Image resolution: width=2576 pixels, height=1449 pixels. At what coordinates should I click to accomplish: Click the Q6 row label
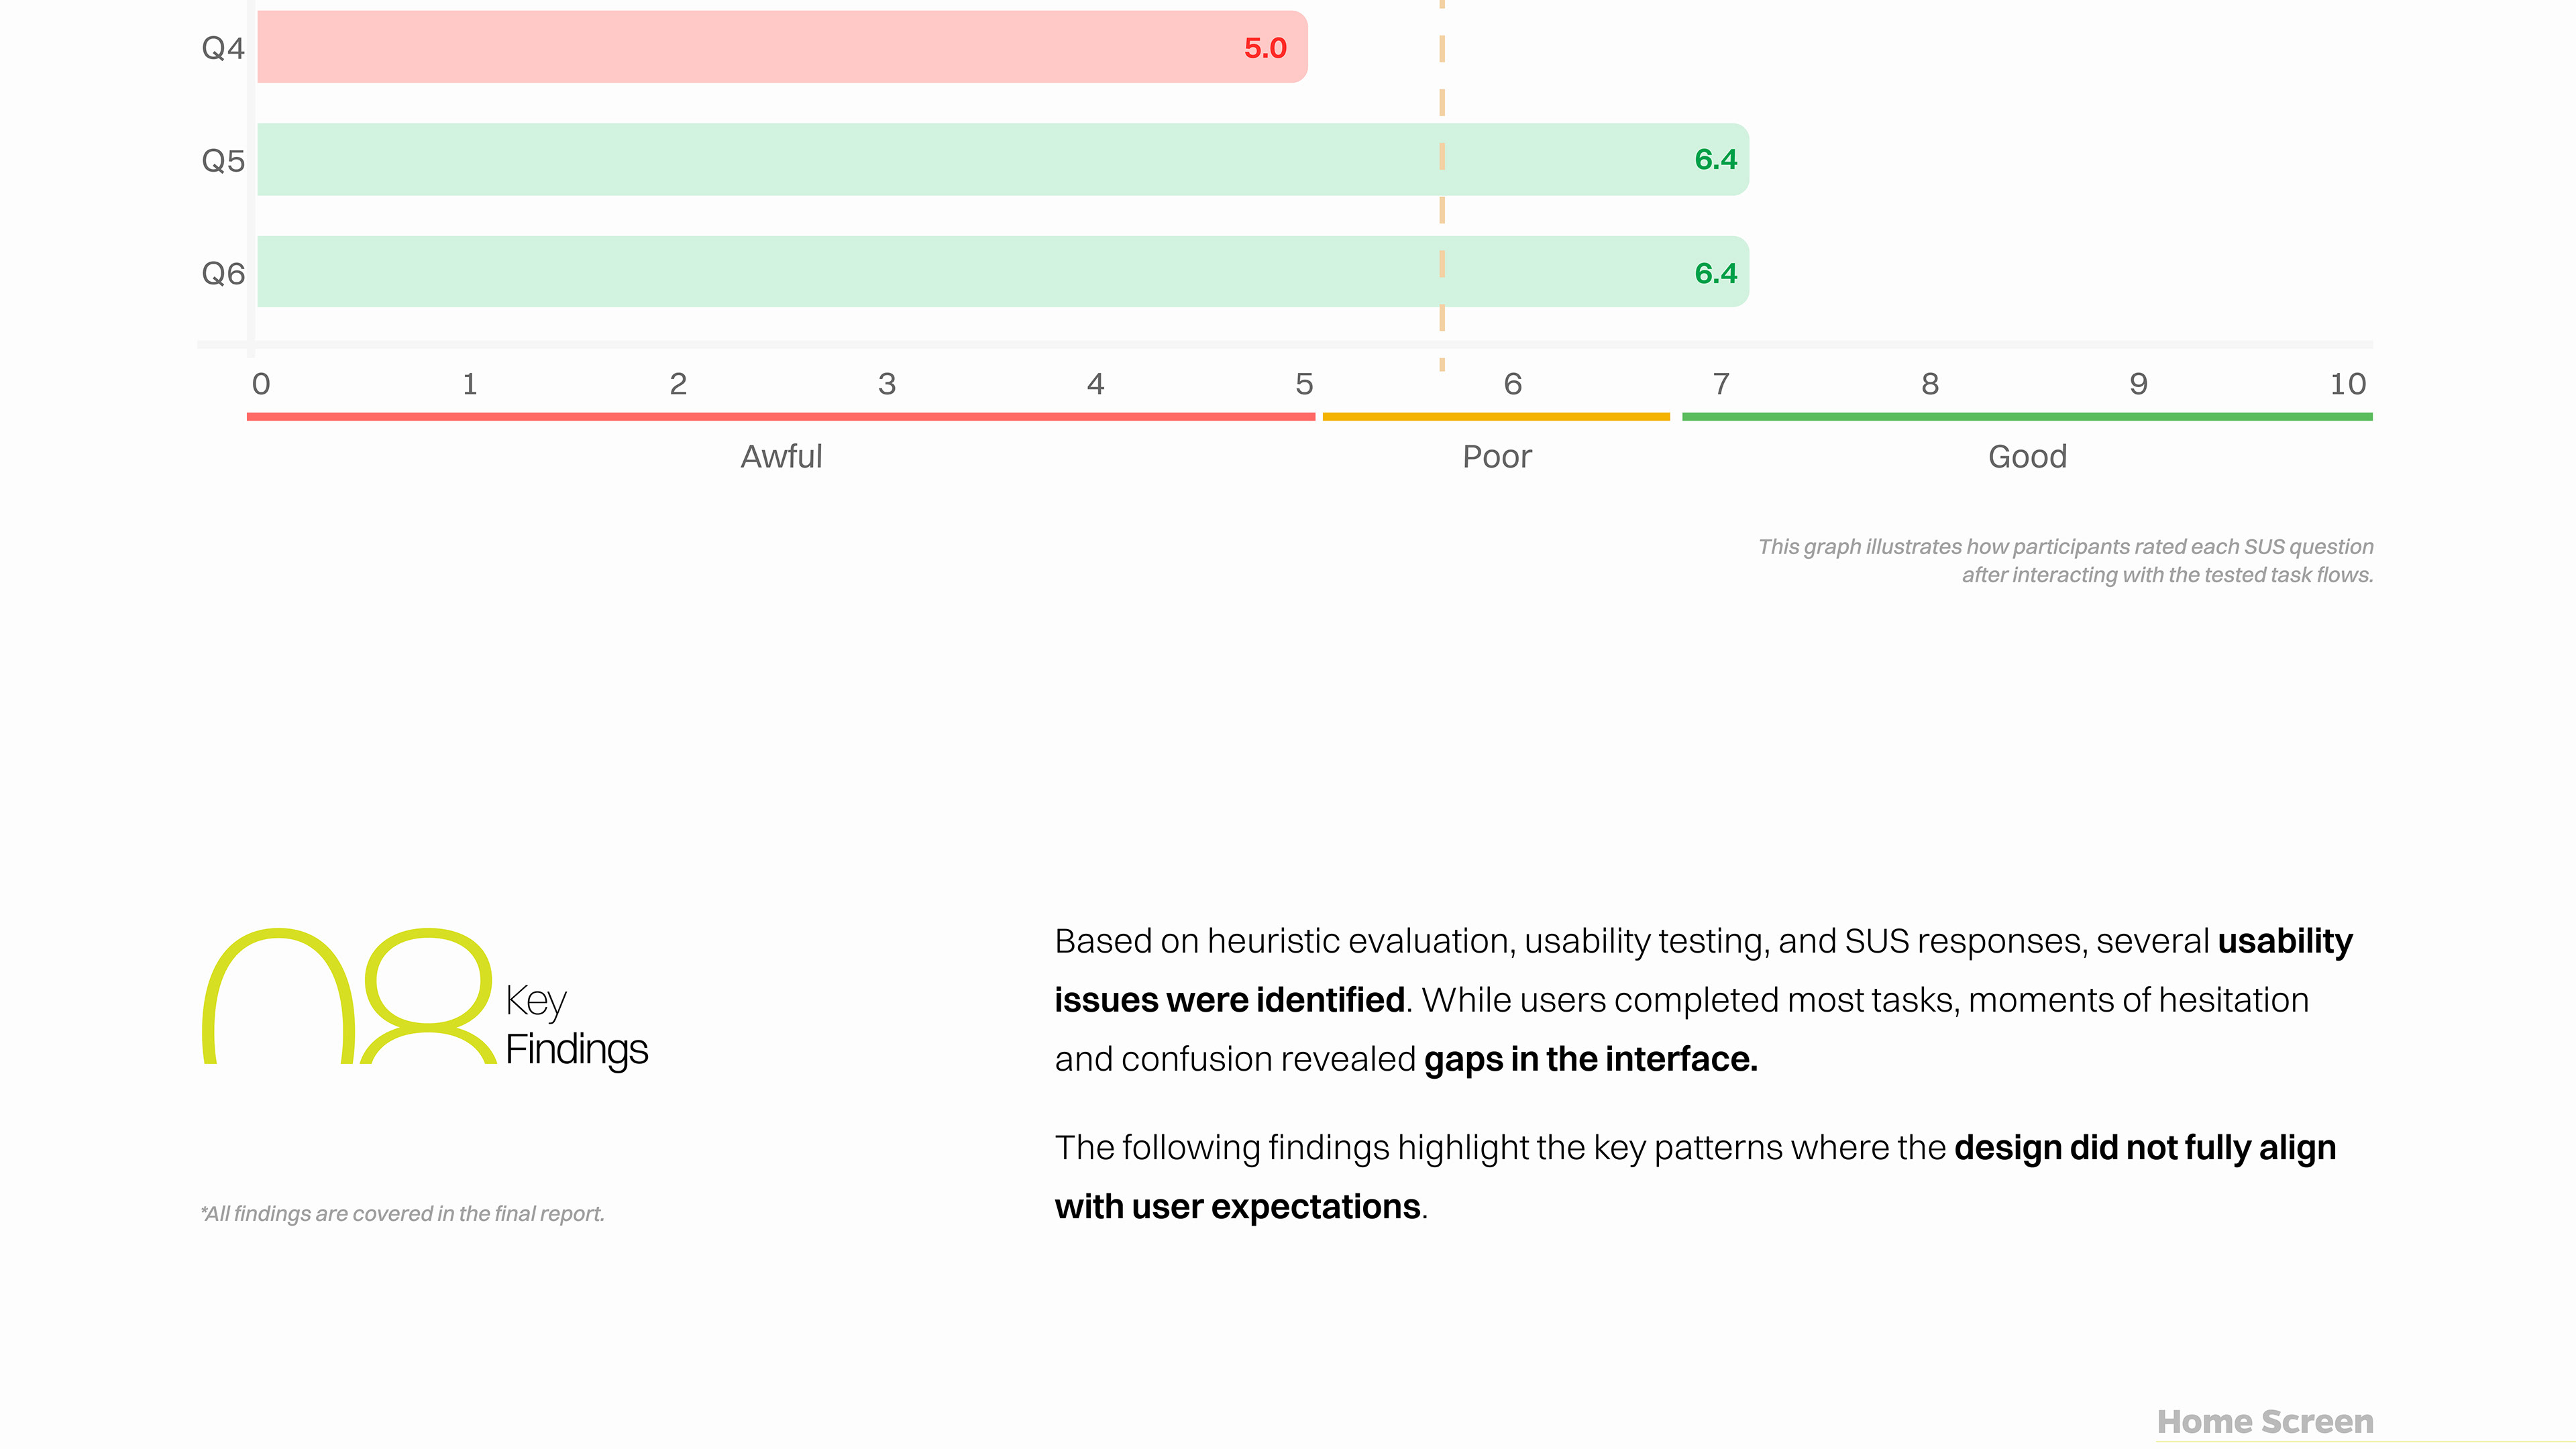pos(223,273)
